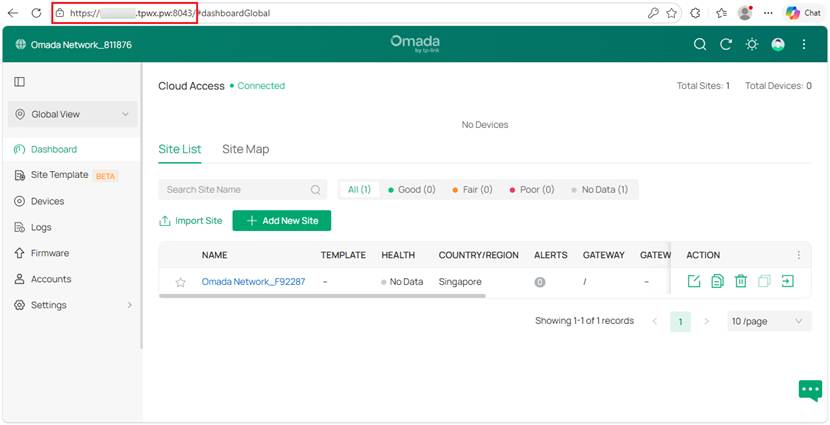This screenshot has width=830, height=425.
Task: Open browser more options menu
Action: click(769, 13)
